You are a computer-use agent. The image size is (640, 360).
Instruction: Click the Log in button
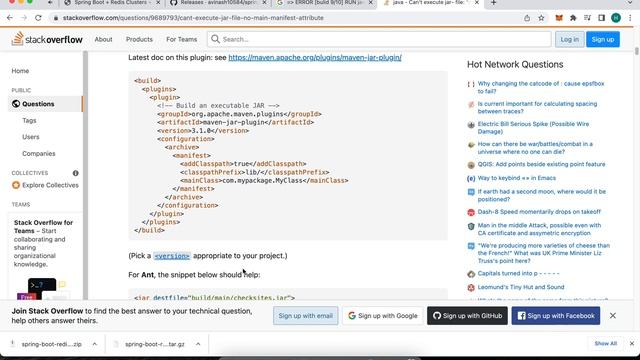click(x=569, y=39)
